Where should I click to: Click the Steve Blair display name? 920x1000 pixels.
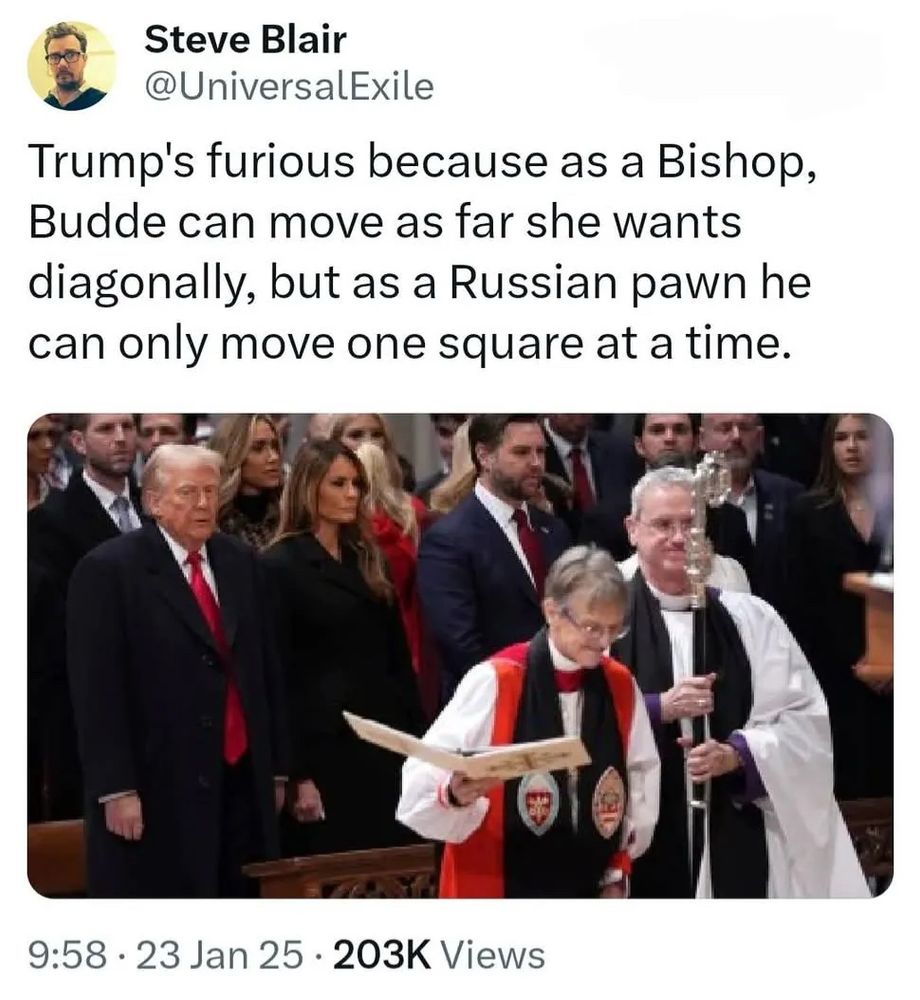pos(245,40)
